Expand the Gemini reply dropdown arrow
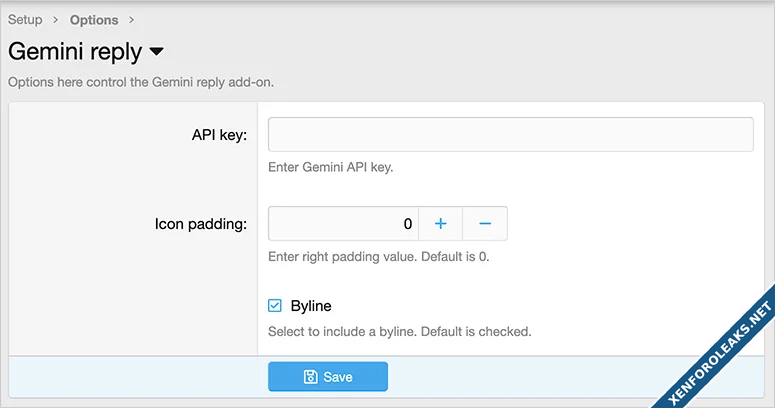The image size is (775, 408). 157,52
